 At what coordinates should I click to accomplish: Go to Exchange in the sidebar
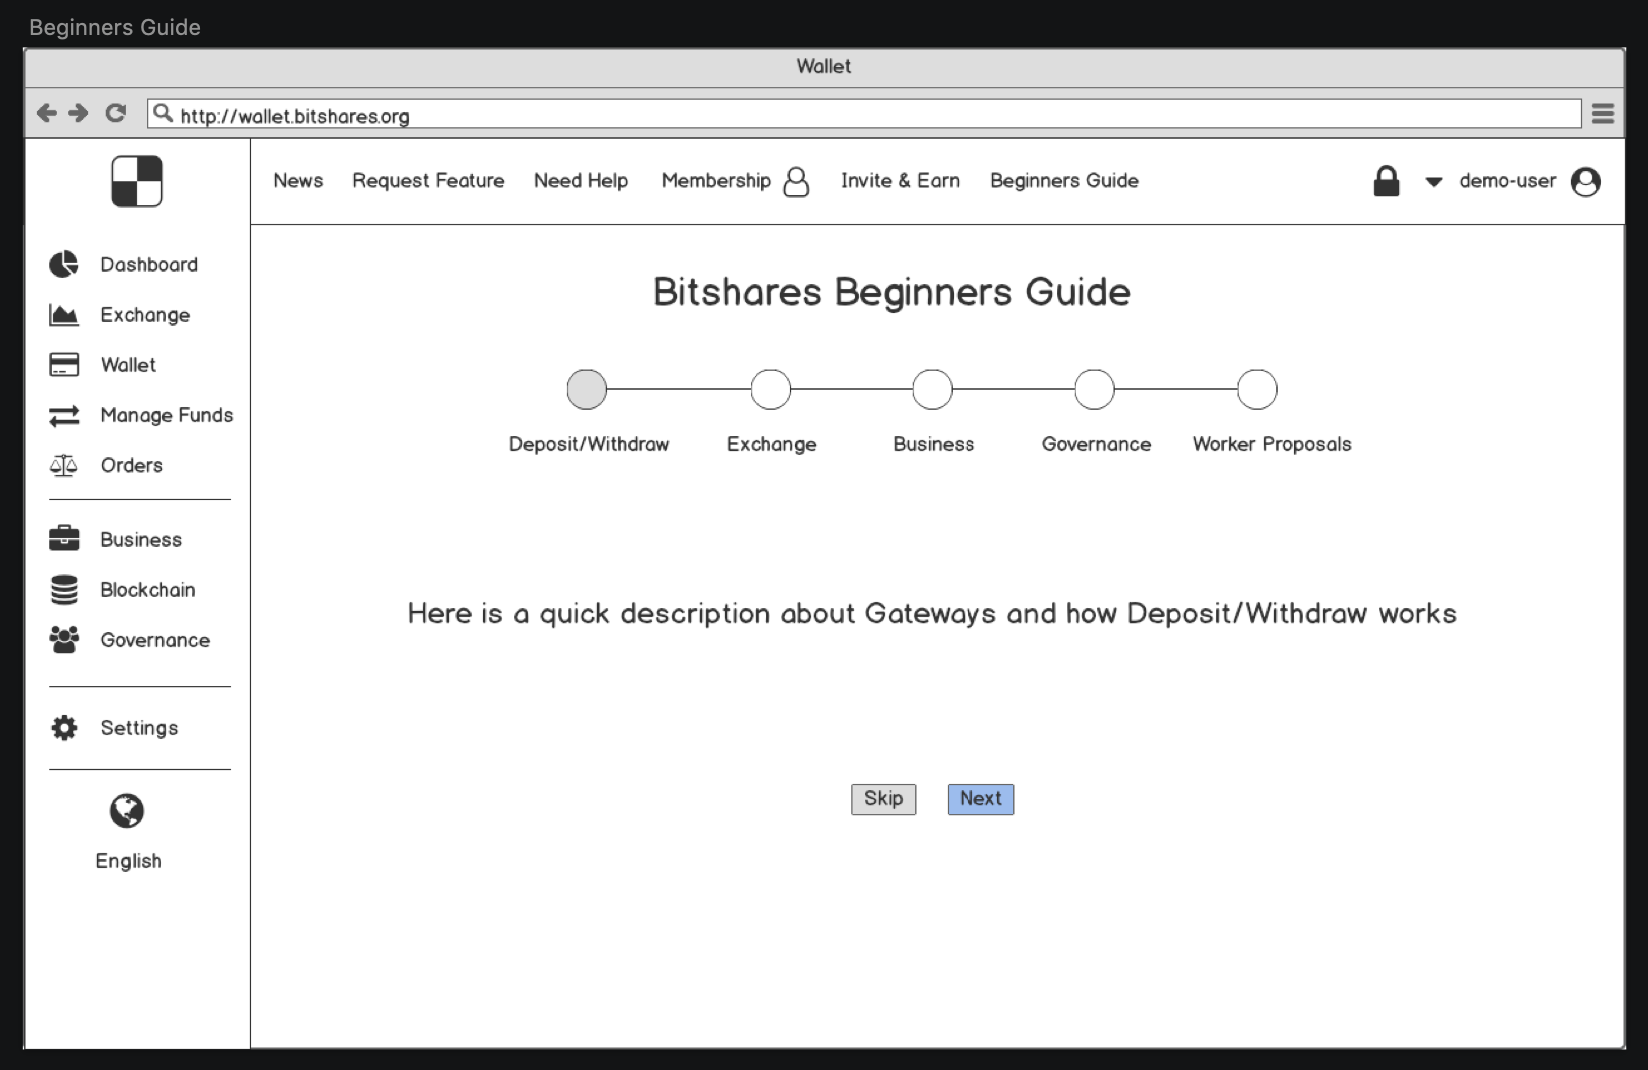click(x=145, y=315)
